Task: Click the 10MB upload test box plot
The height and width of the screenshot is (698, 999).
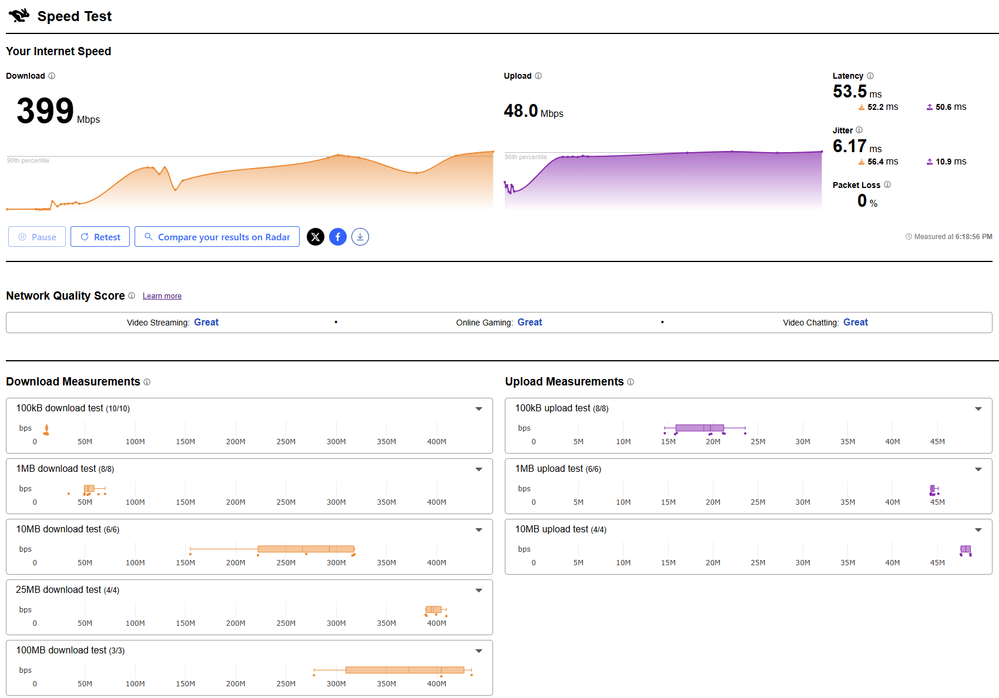Action: [965, 550]
